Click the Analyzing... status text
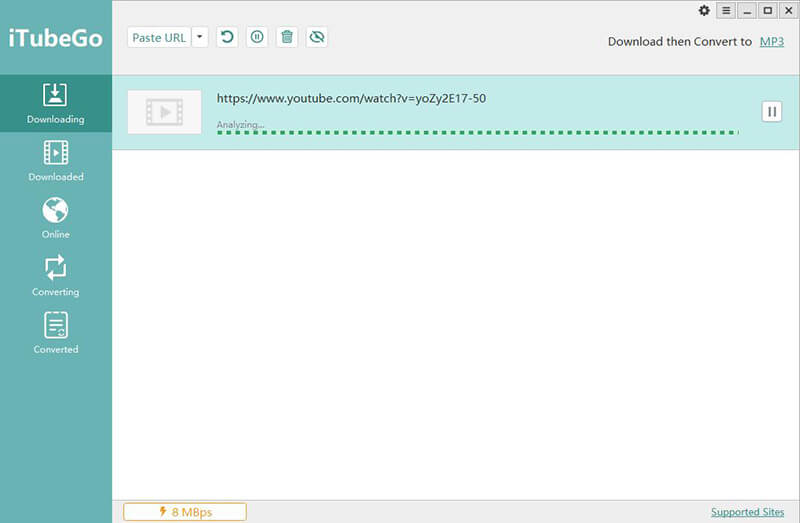Image resolution: width=800 pixels, height=523 pixels. coord(240,124)
